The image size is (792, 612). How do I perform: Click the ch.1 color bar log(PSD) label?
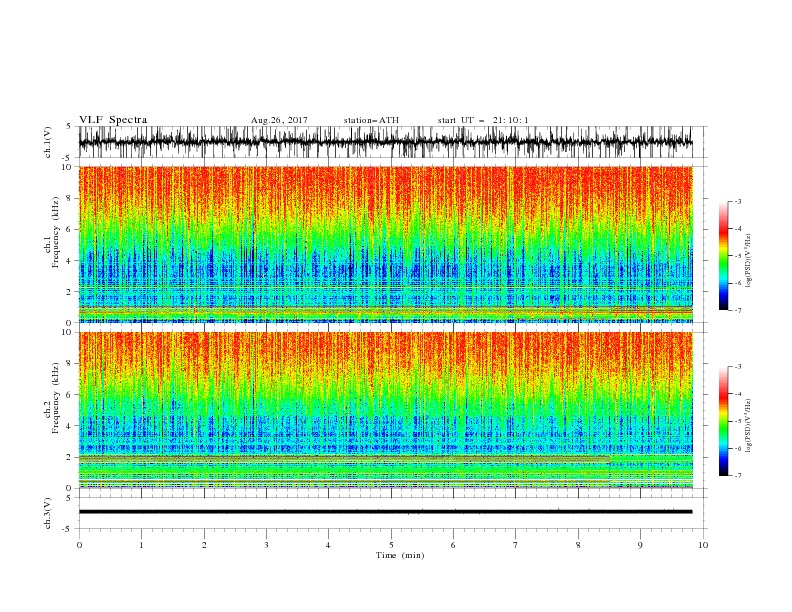click(748, 261)
